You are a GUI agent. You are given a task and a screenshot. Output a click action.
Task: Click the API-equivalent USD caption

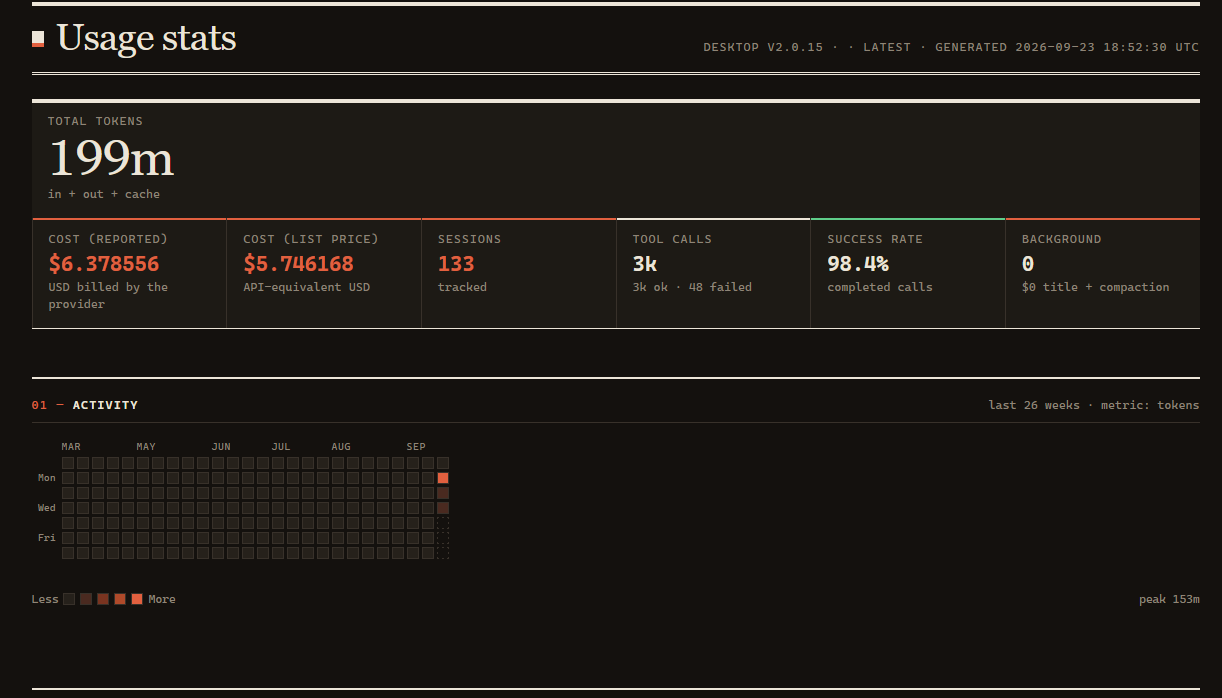click(307, 287)
